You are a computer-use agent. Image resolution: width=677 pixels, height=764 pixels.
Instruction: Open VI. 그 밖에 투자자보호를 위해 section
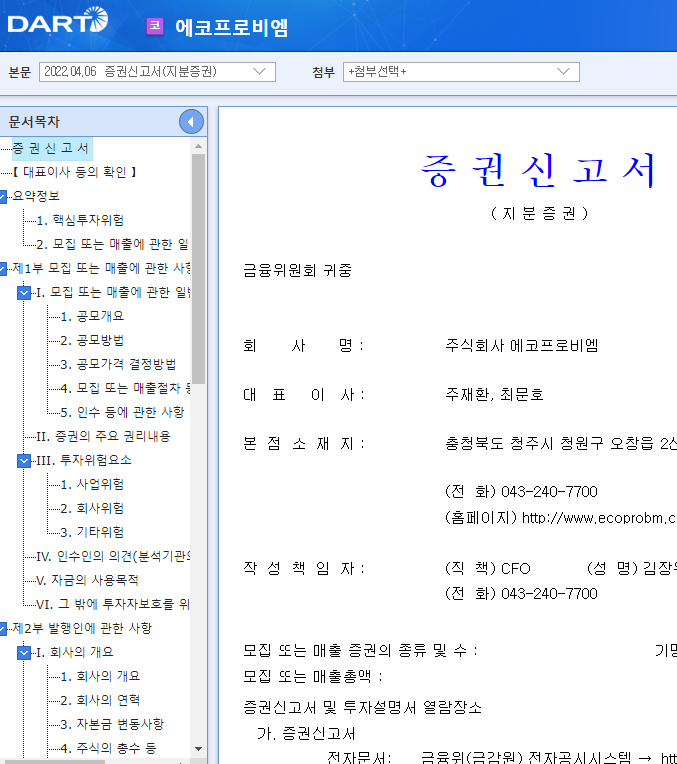point(113,605)
